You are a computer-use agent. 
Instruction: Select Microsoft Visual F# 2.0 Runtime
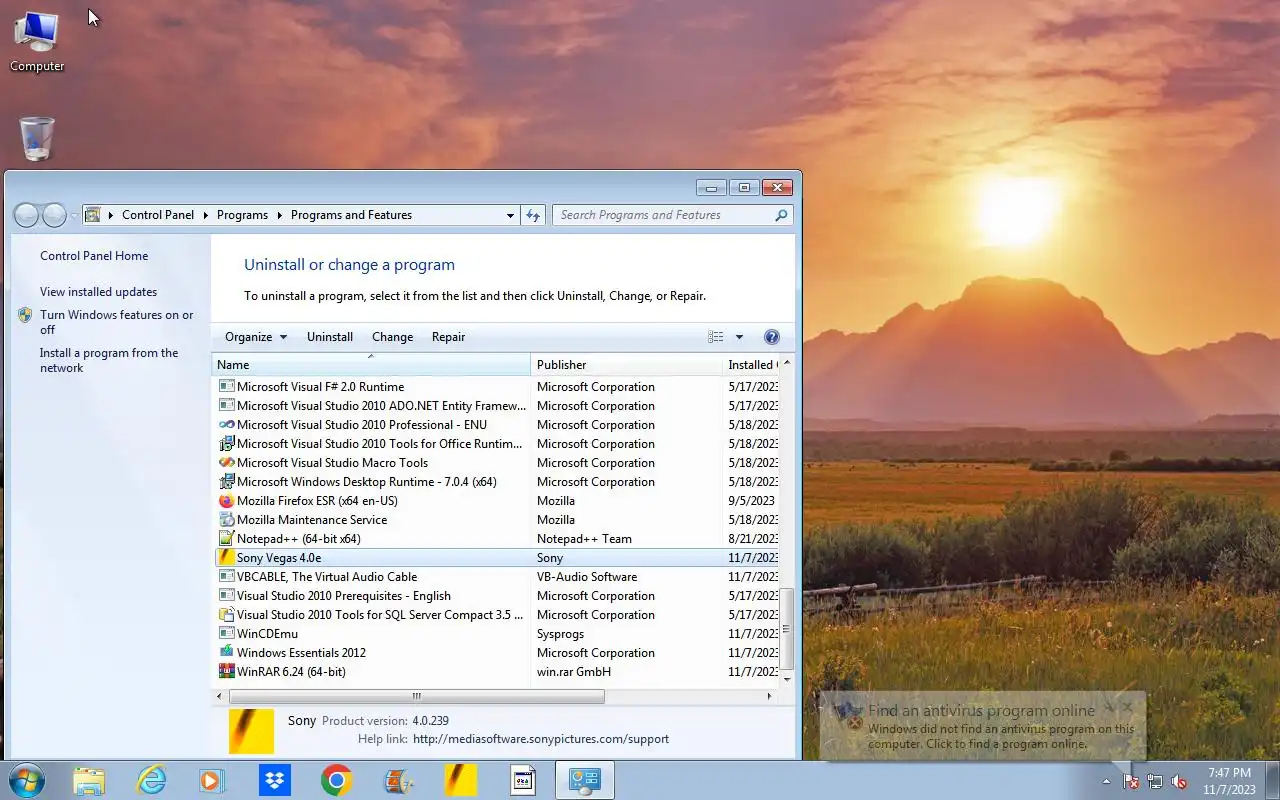(x=497, y=387)
